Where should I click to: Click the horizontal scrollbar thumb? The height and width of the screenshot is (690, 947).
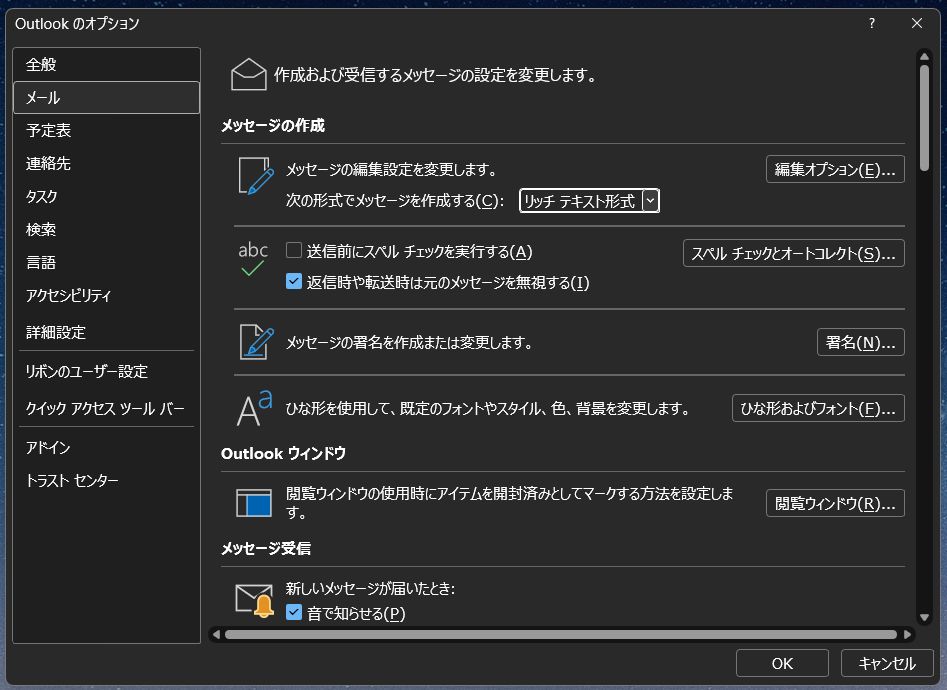(x=560, y=634)
